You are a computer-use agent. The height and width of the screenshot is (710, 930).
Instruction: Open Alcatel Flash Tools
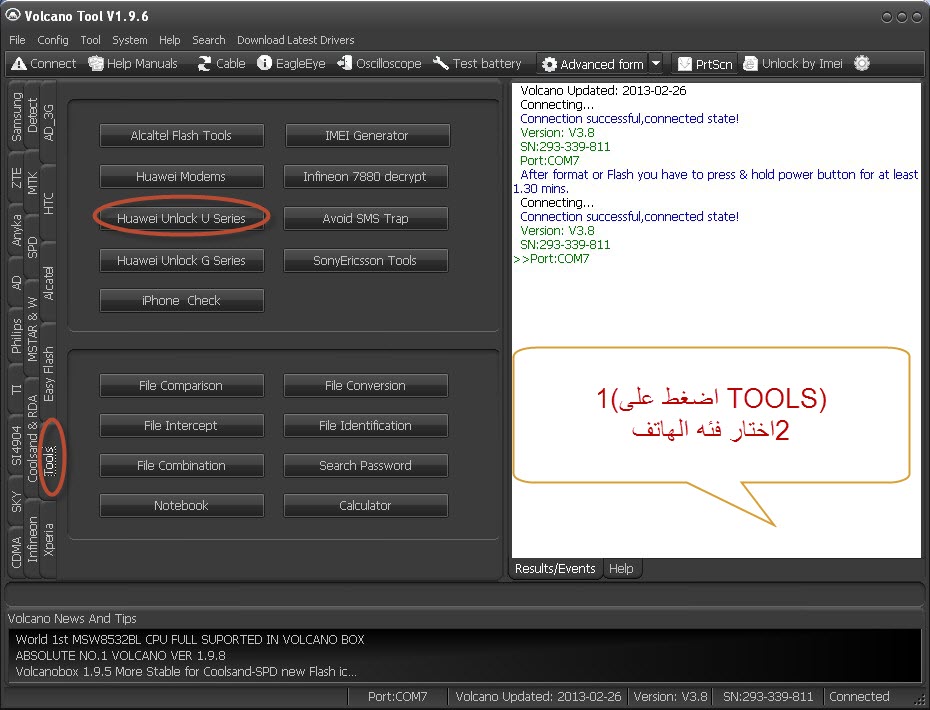point(181,135)
